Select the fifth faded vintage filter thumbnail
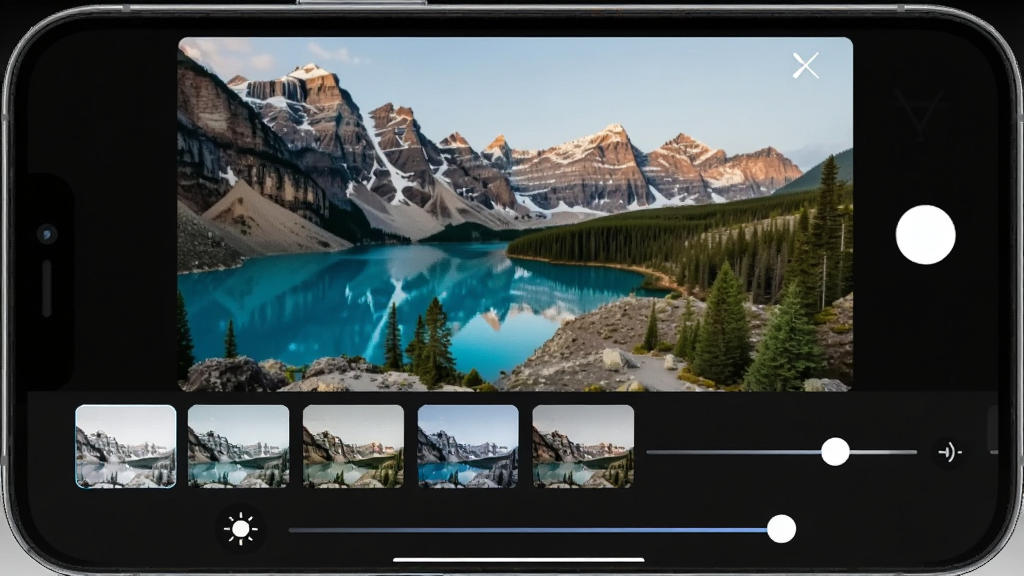Image resolution: width=1024 pixels, height=576 pixels. click(583, 446)
